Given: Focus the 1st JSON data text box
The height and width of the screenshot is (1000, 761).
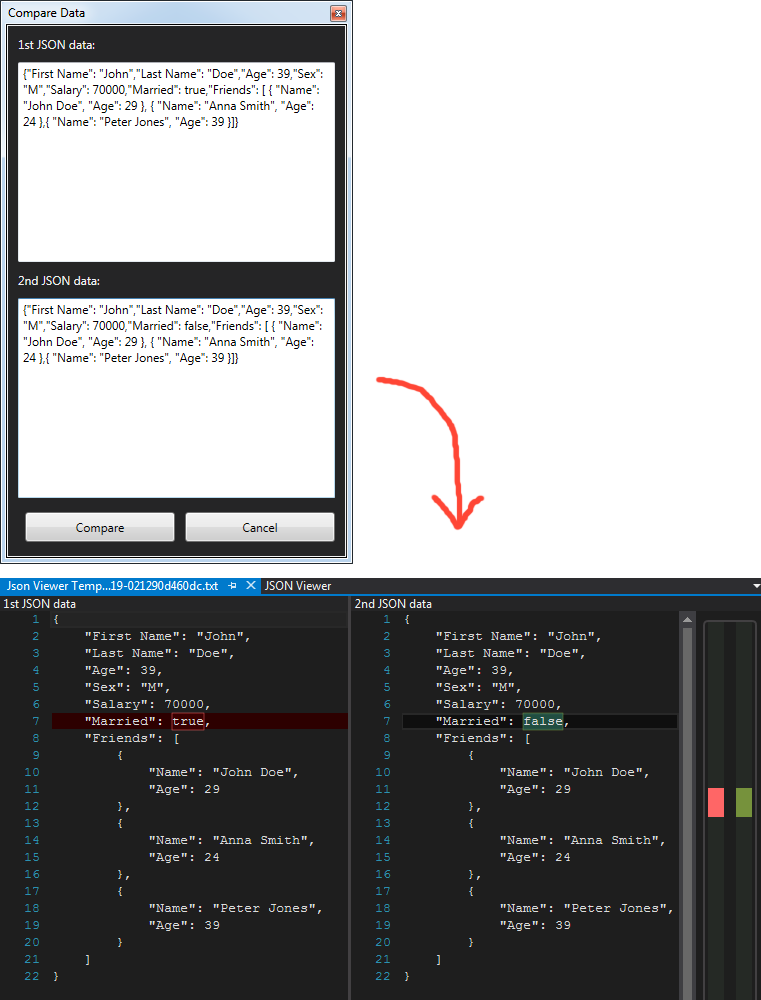Looking at the screenshot, I should pyautogui.click(x=176, y=162).
